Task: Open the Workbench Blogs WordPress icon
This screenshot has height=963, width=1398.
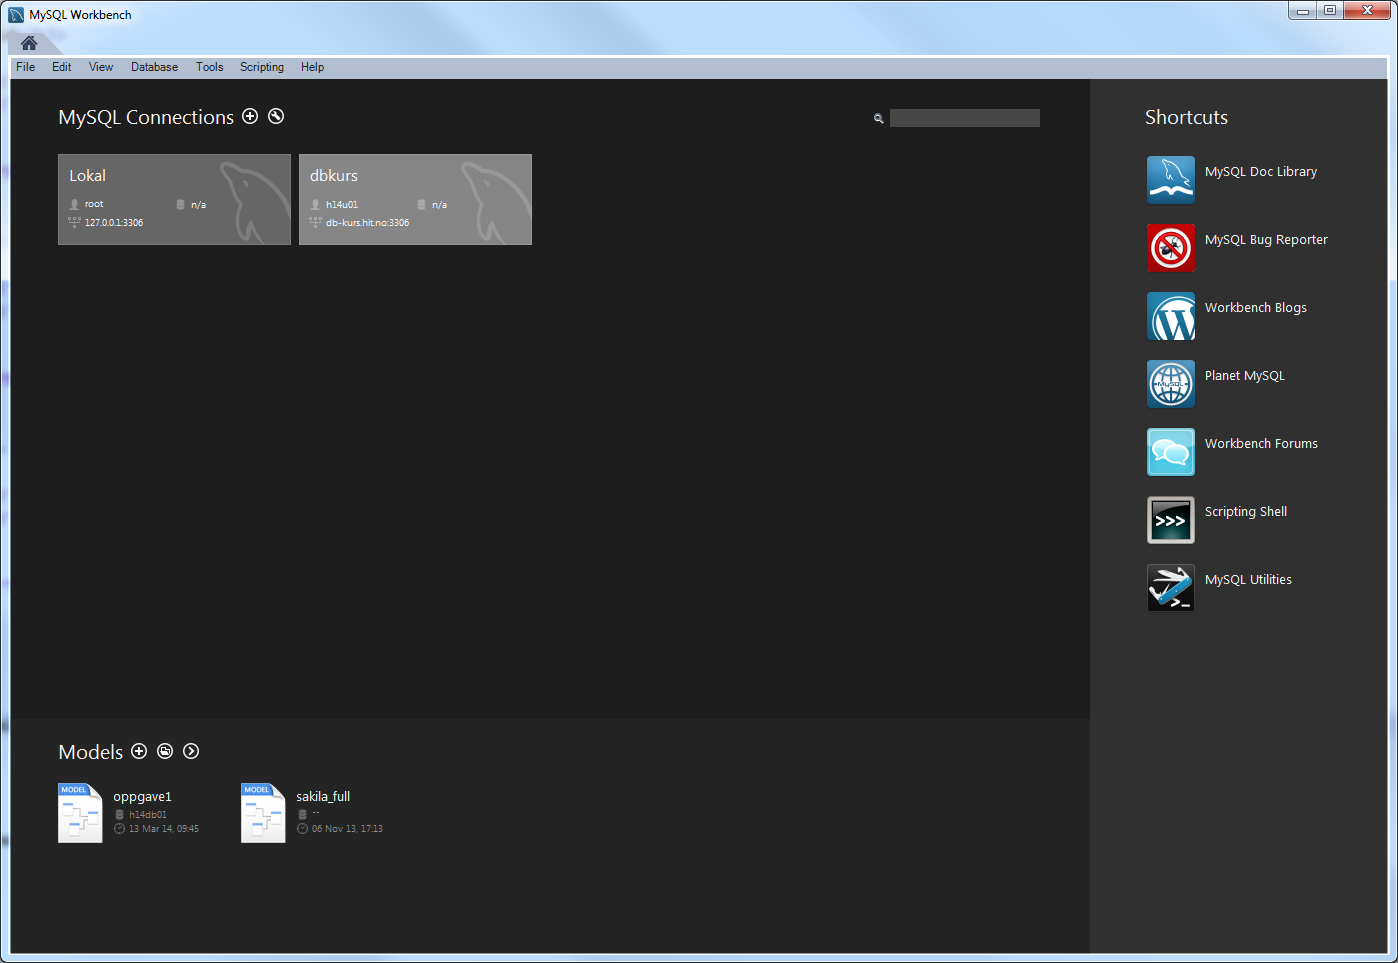Action: coord(1170,316)
